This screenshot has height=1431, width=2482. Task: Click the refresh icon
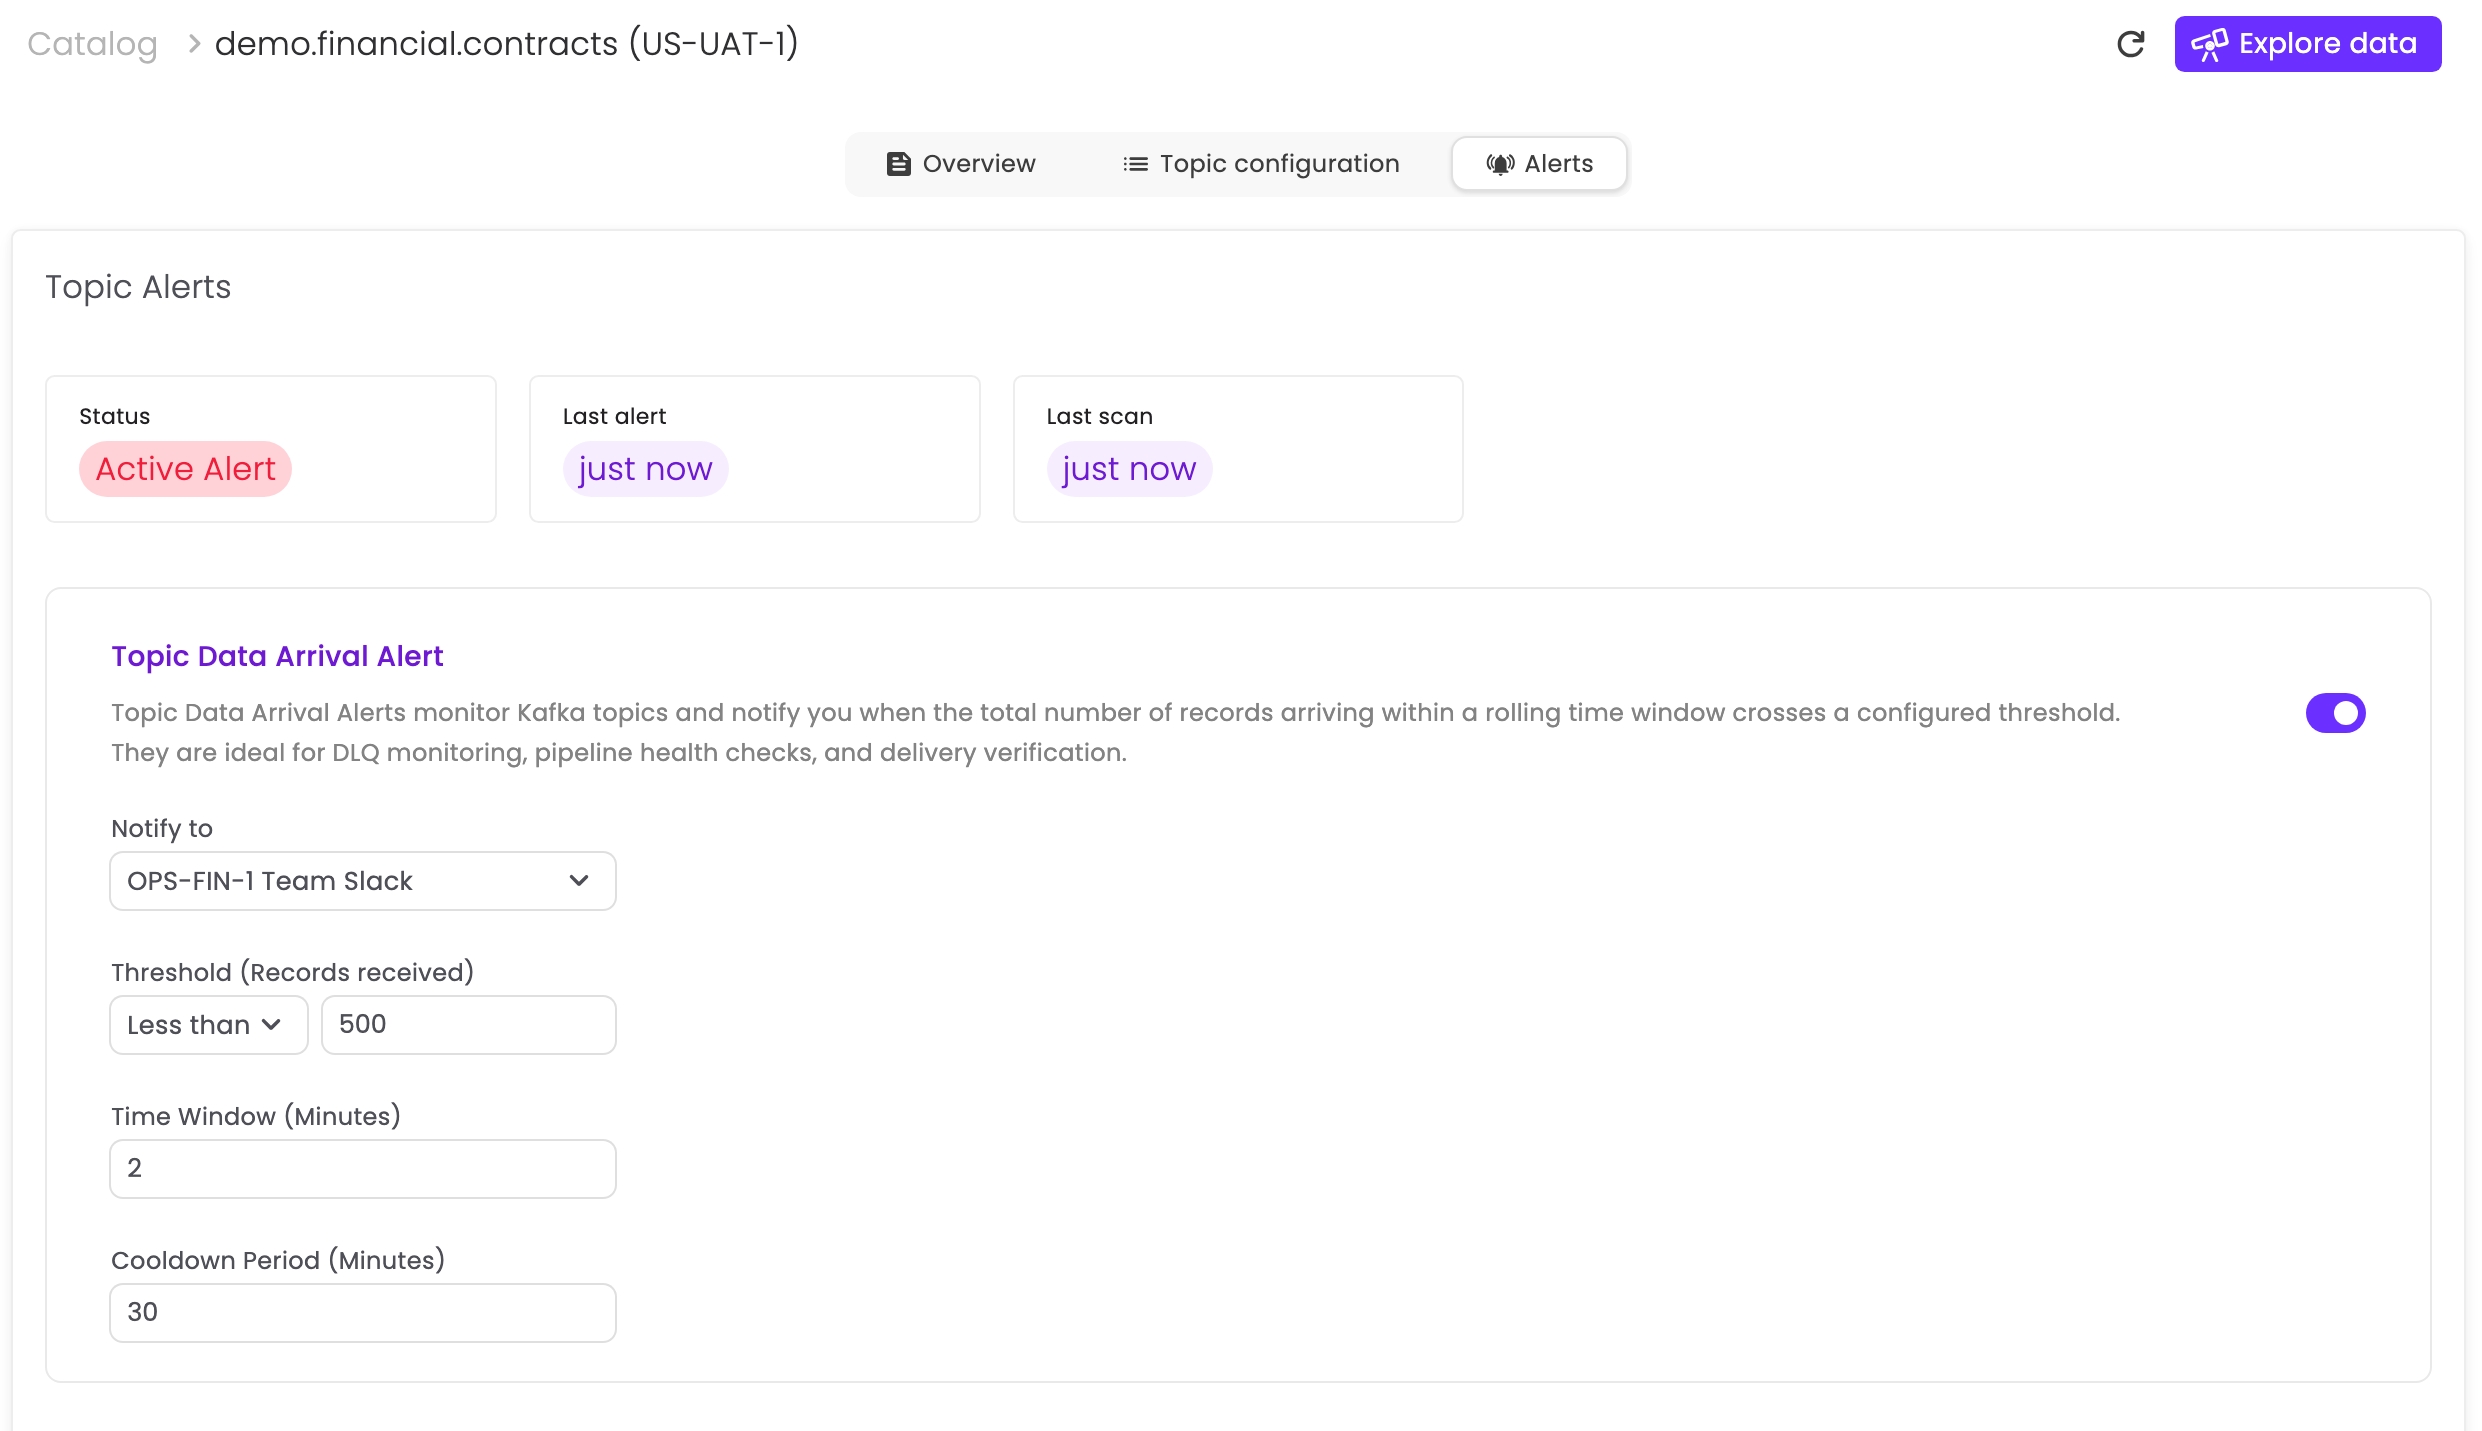[x=2130, y=44]
